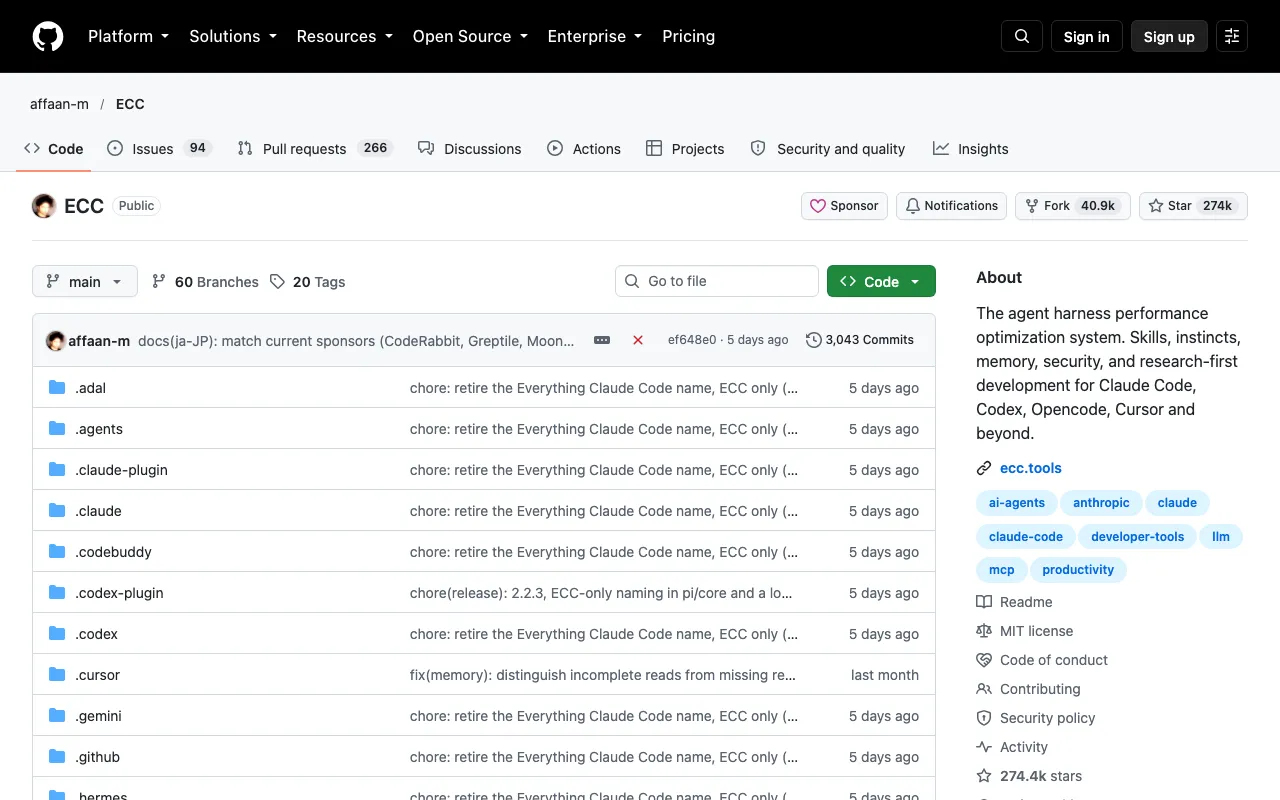View 274.4k stars link
This screenshot has height=800, width=1280.
(1030, 776)
